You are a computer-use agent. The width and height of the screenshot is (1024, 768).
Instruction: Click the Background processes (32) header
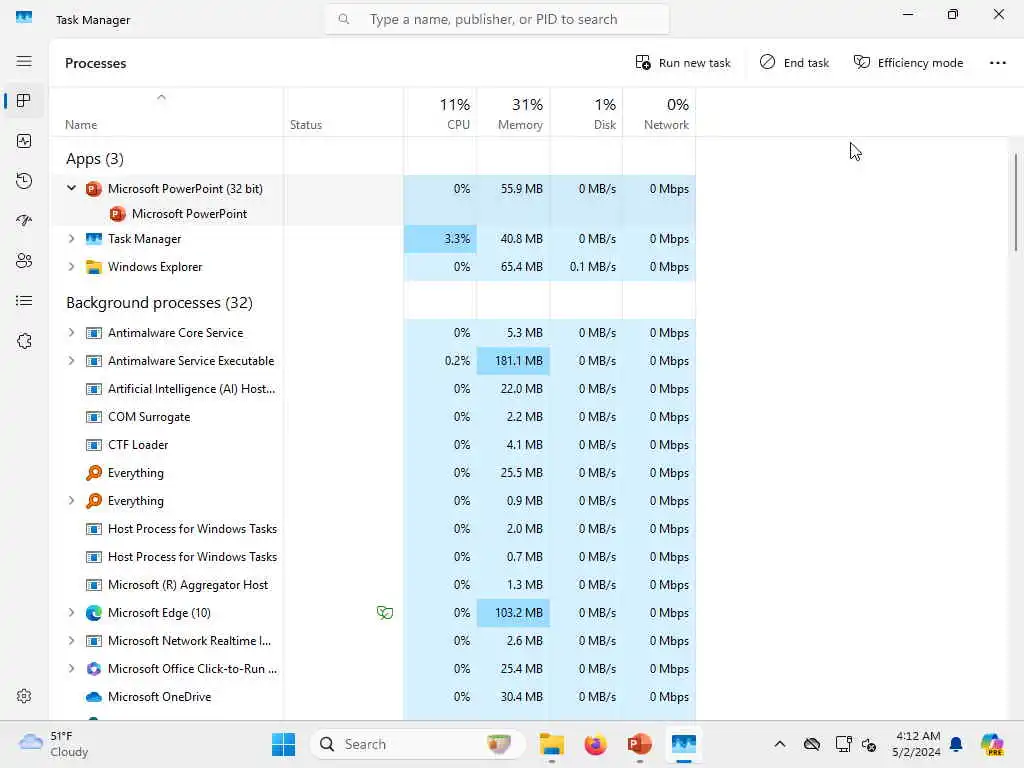point(159,303)
